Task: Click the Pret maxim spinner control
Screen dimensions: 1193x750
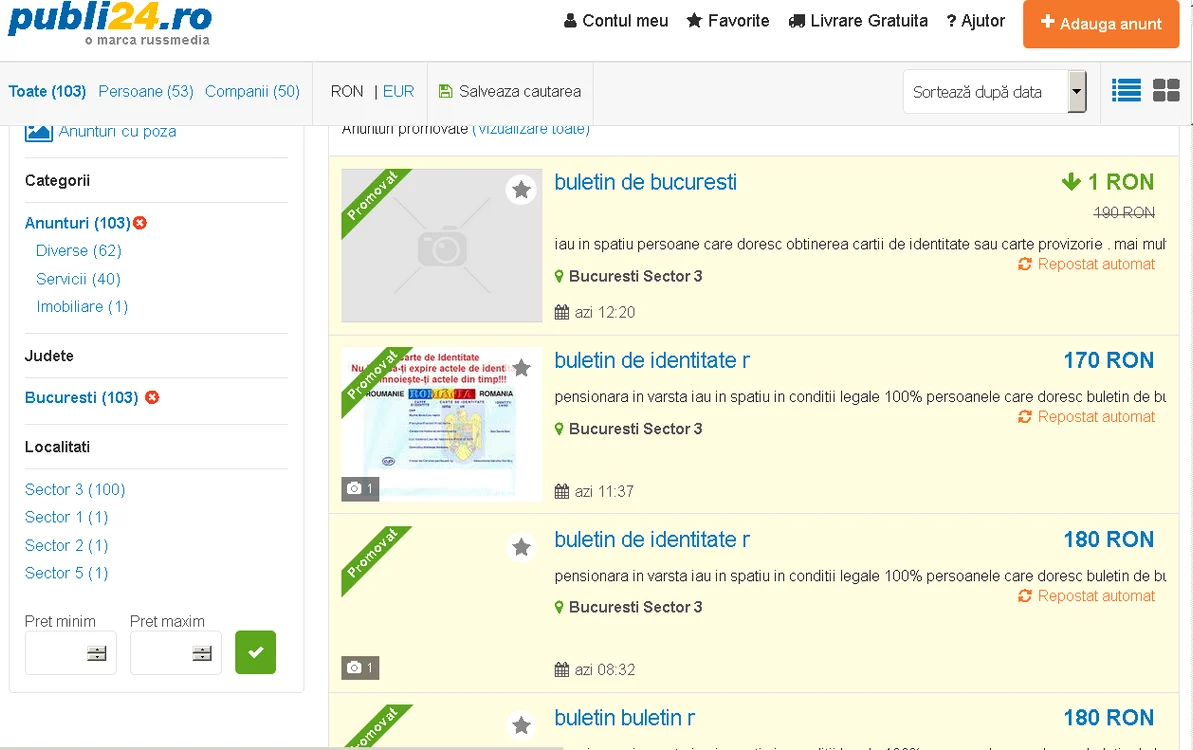Action: pos(202,653)
